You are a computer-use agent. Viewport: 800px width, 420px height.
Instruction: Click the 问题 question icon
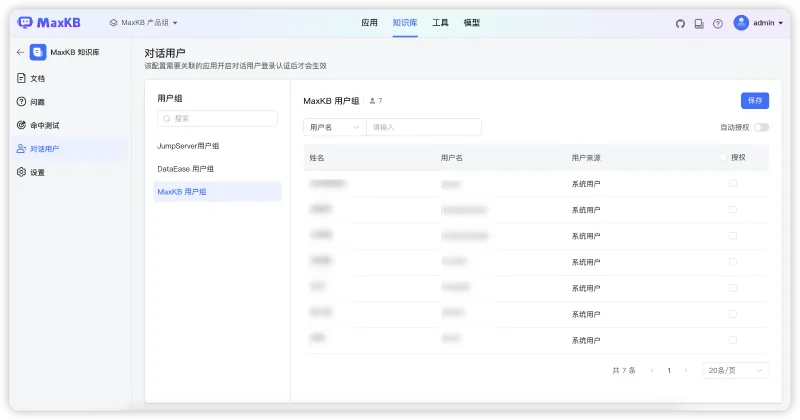pos(21,102)
